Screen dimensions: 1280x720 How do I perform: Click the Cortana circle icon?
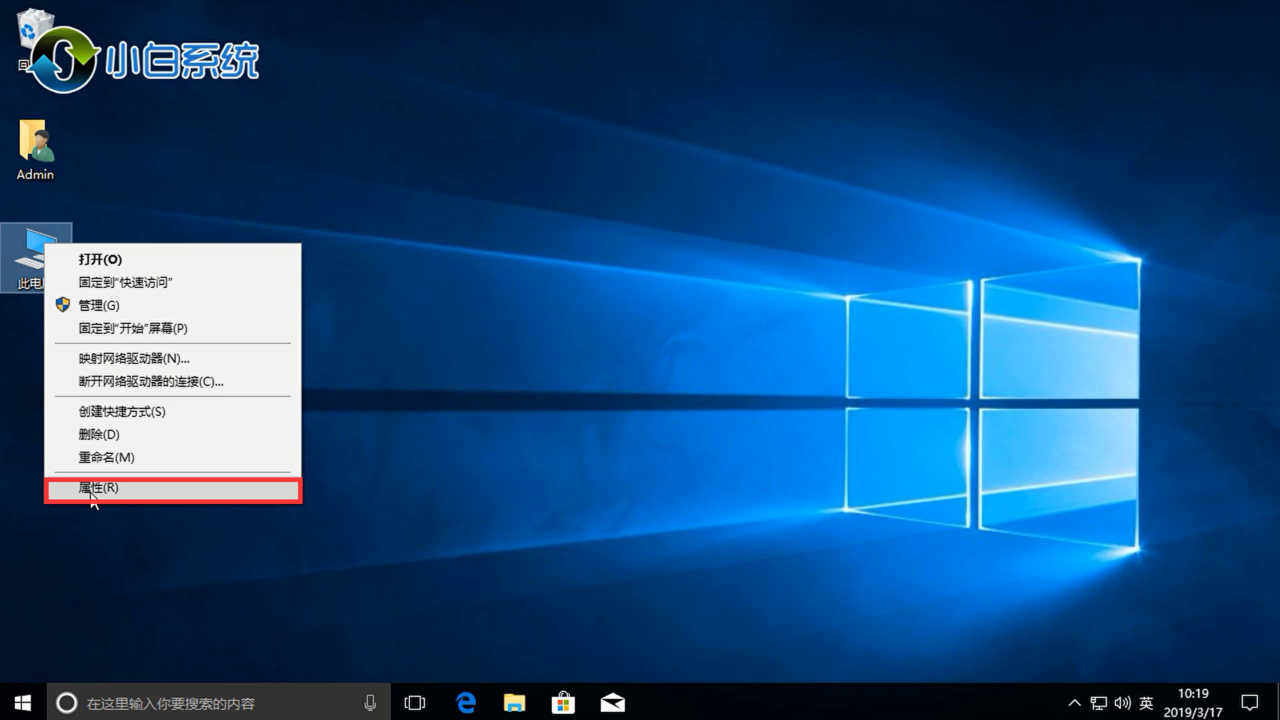point(66,703)
